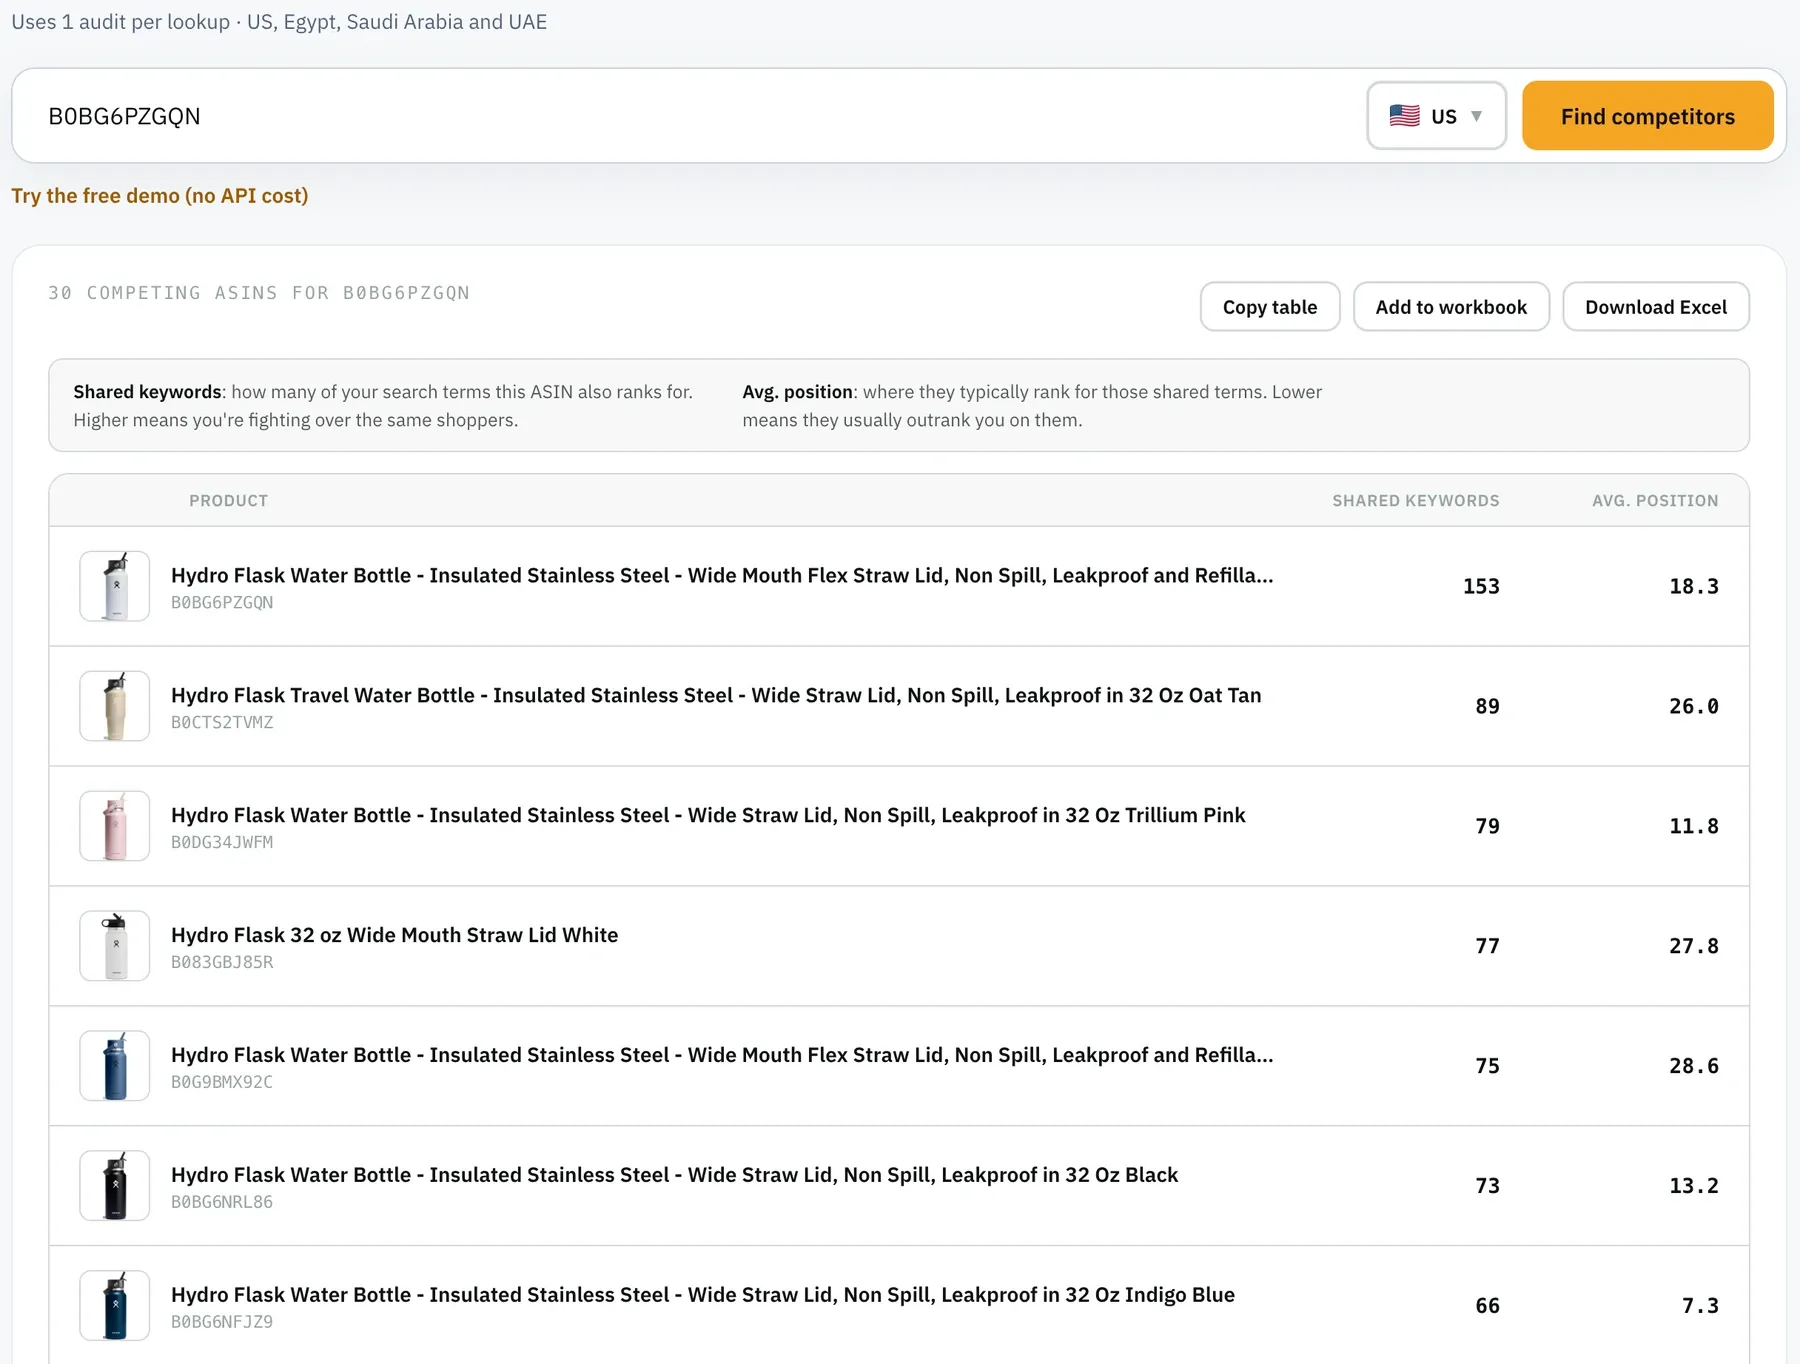This screenshot has width=1800, height=1364.
Task: Click shared keywords value 77
Action: 1487,946
